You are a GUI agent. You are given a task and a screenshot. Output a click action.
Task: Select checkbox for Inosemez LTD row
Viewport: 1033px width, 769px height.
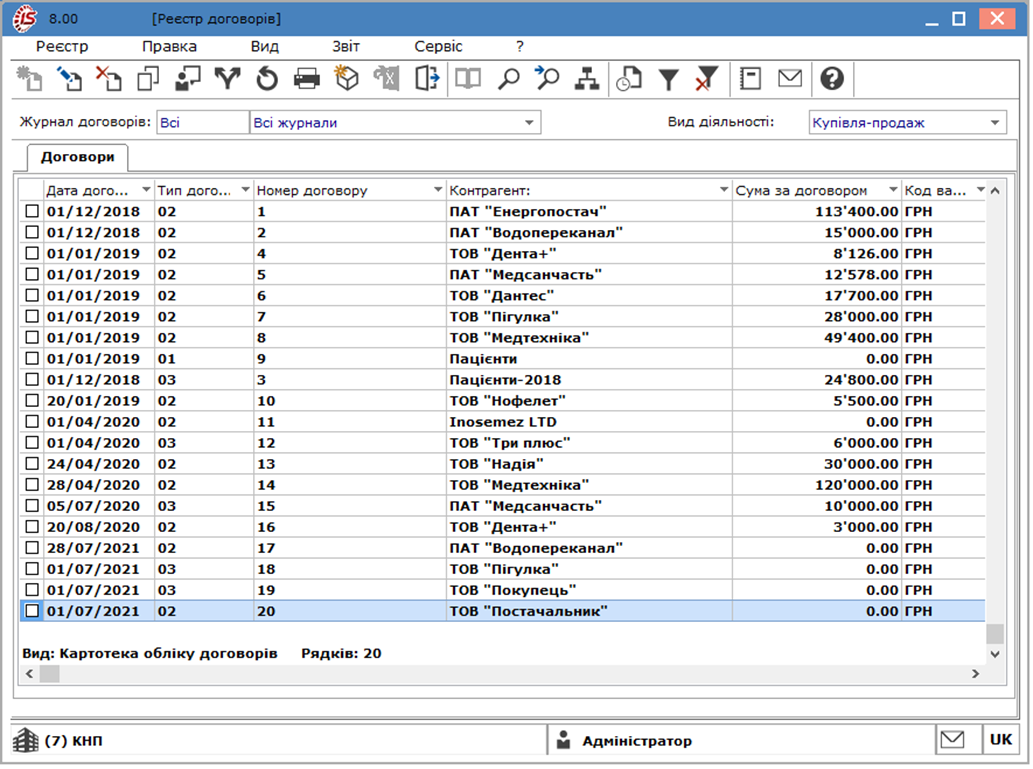coord(32,422)
